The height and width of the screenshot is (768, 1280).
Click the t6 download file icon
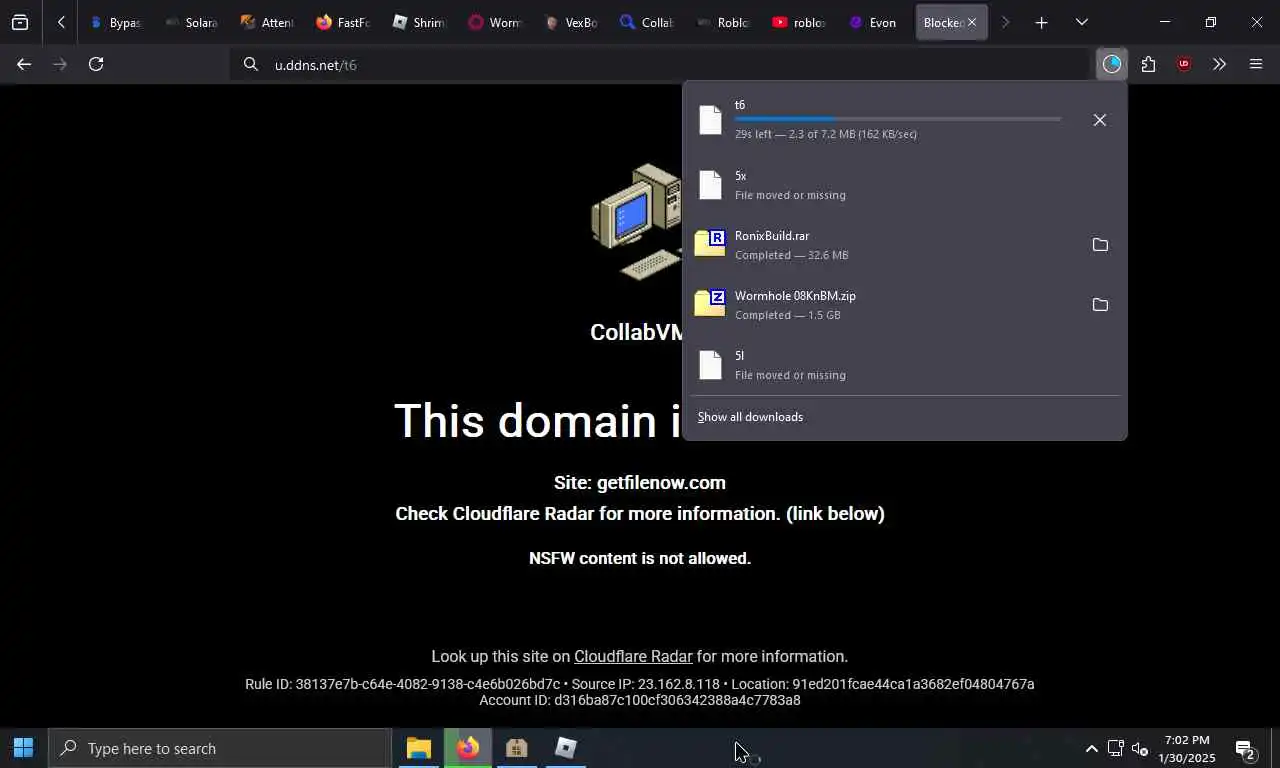tap(710, 120)
